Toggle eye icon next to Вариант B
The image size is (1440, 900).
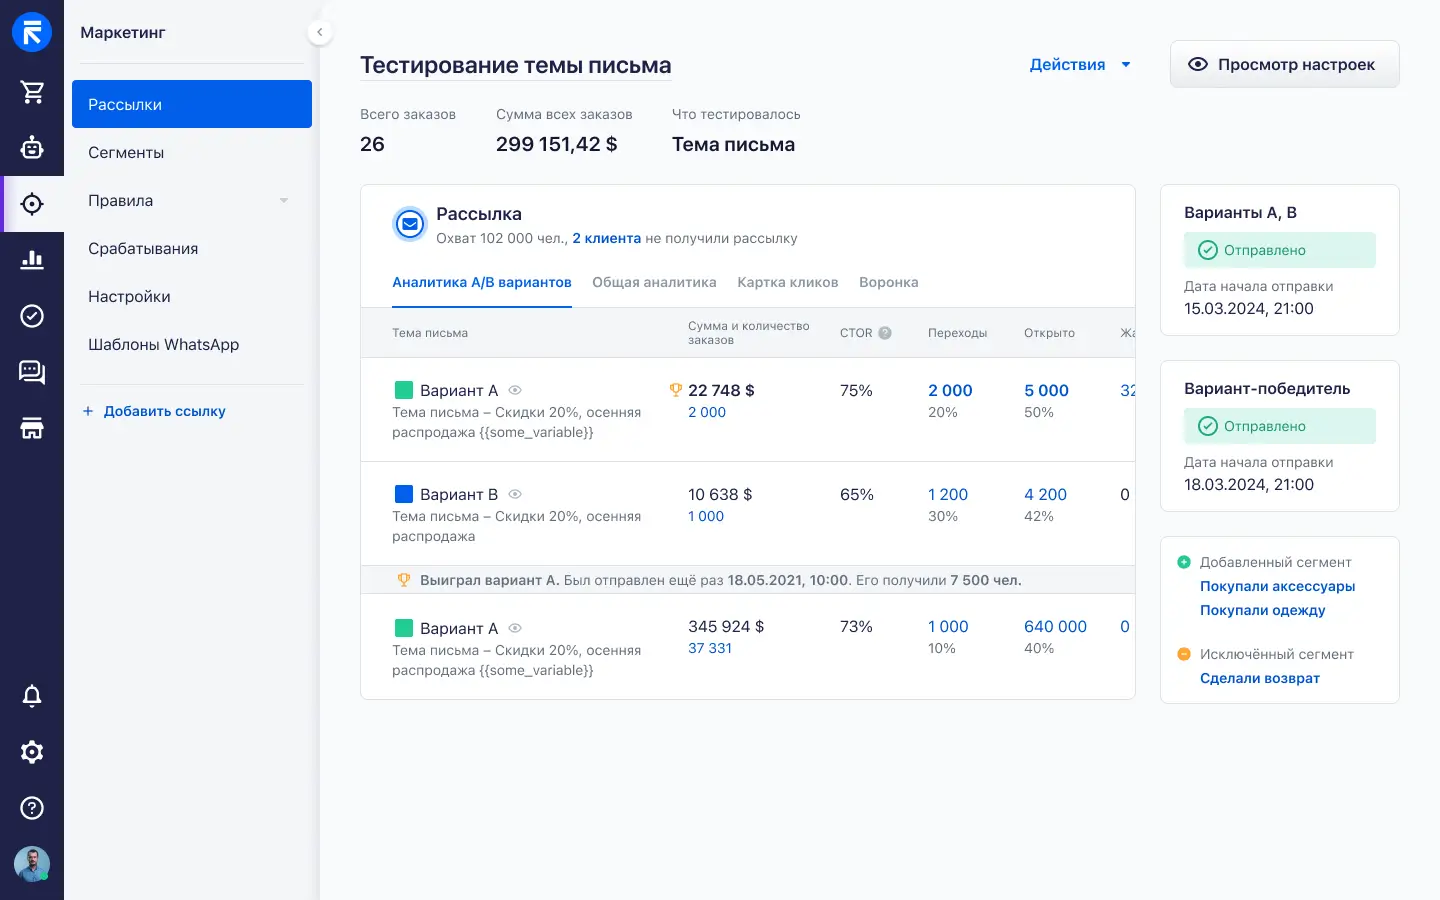point(515,494)
